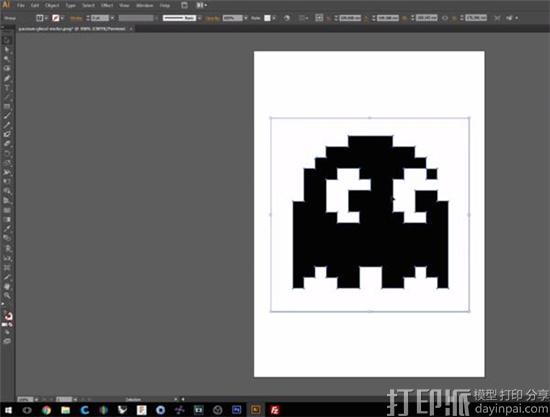The height and width of the screenshot is (417, 550).
Task: Open File Explorer from the taskbar
Action: click(65, 410)
